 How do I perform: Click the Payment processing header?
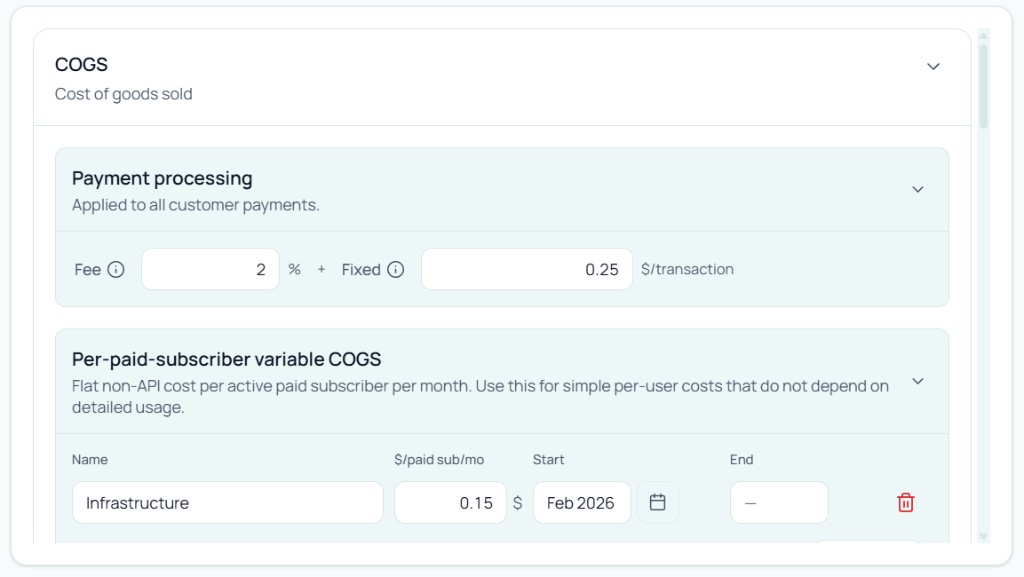(x=162, y=178)
